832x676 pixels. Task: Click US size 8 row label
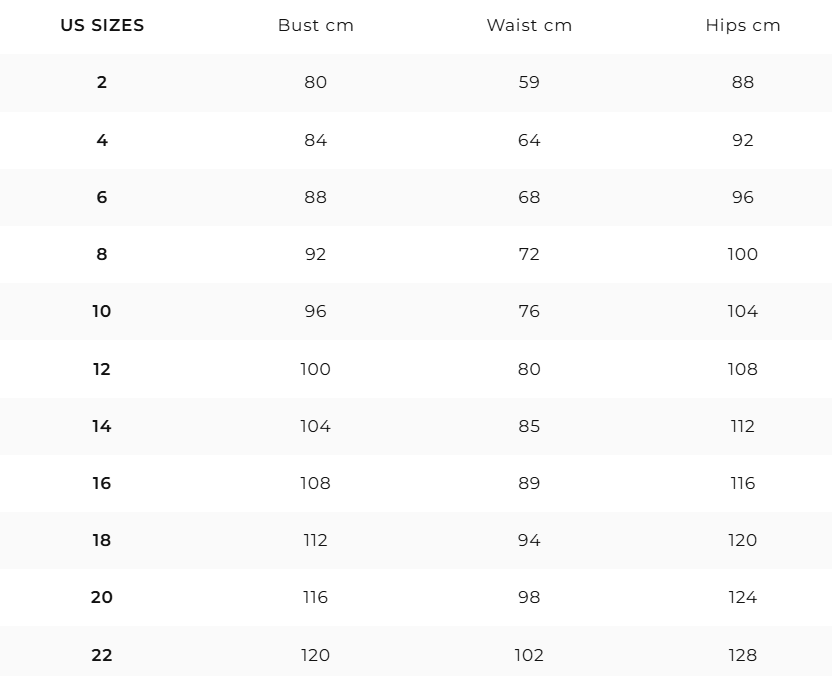(x=102, y=254)
